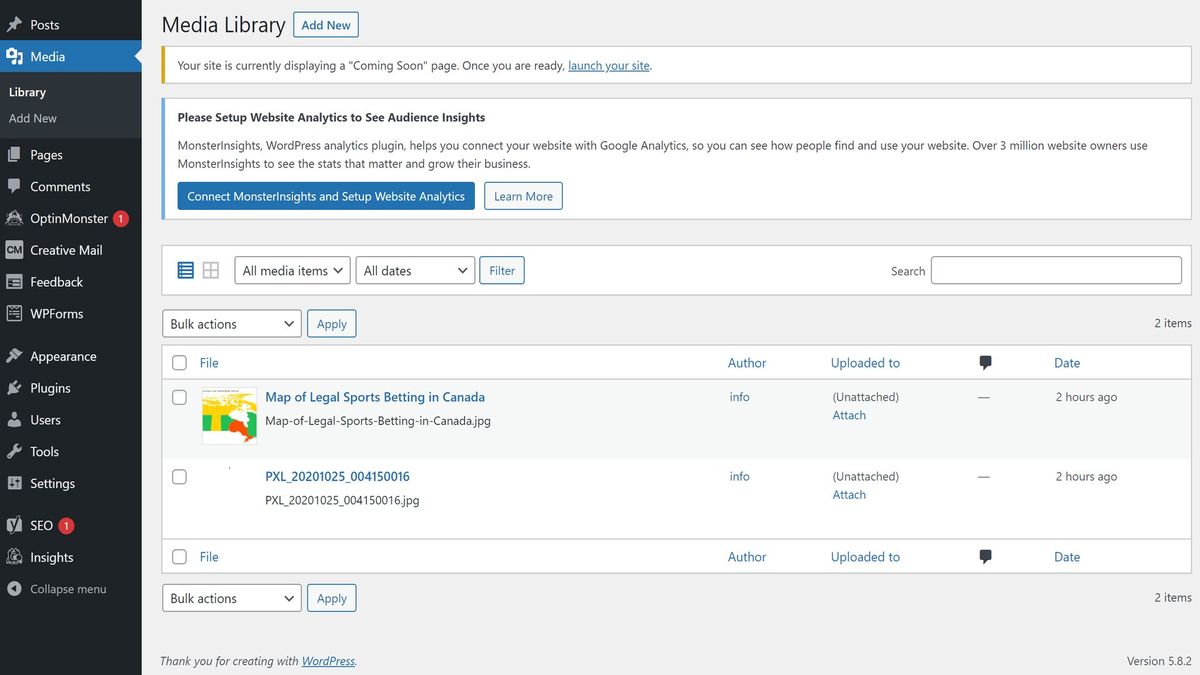Click the Media icon in sidebar
This screenshot has height=675, width=1200.
(x=14, y=57)
